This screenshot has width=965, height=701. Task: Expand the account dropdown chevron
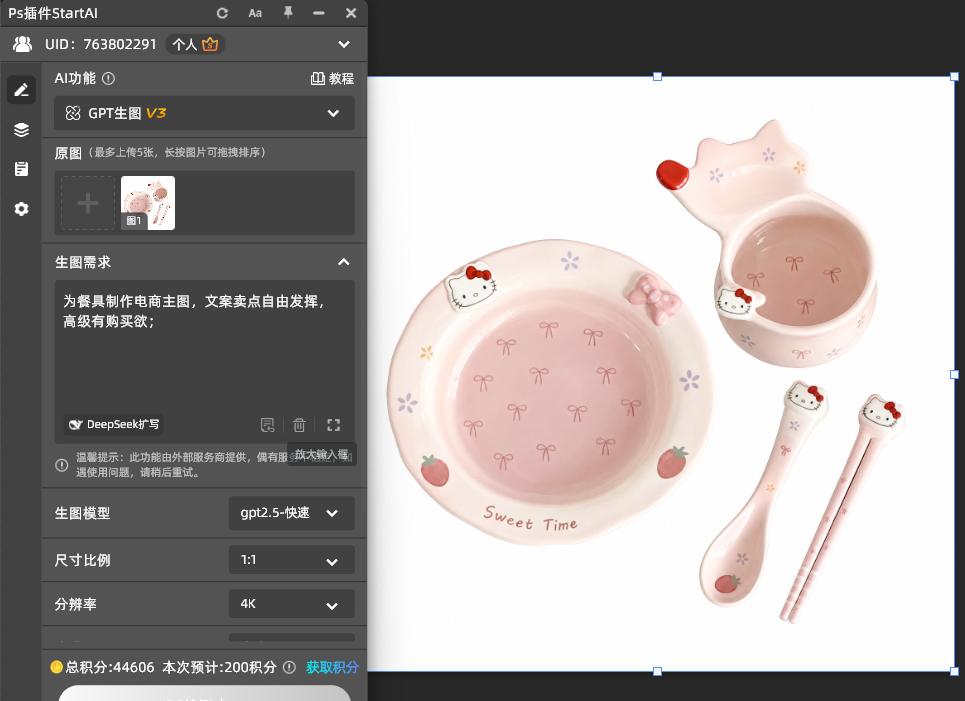344,44
